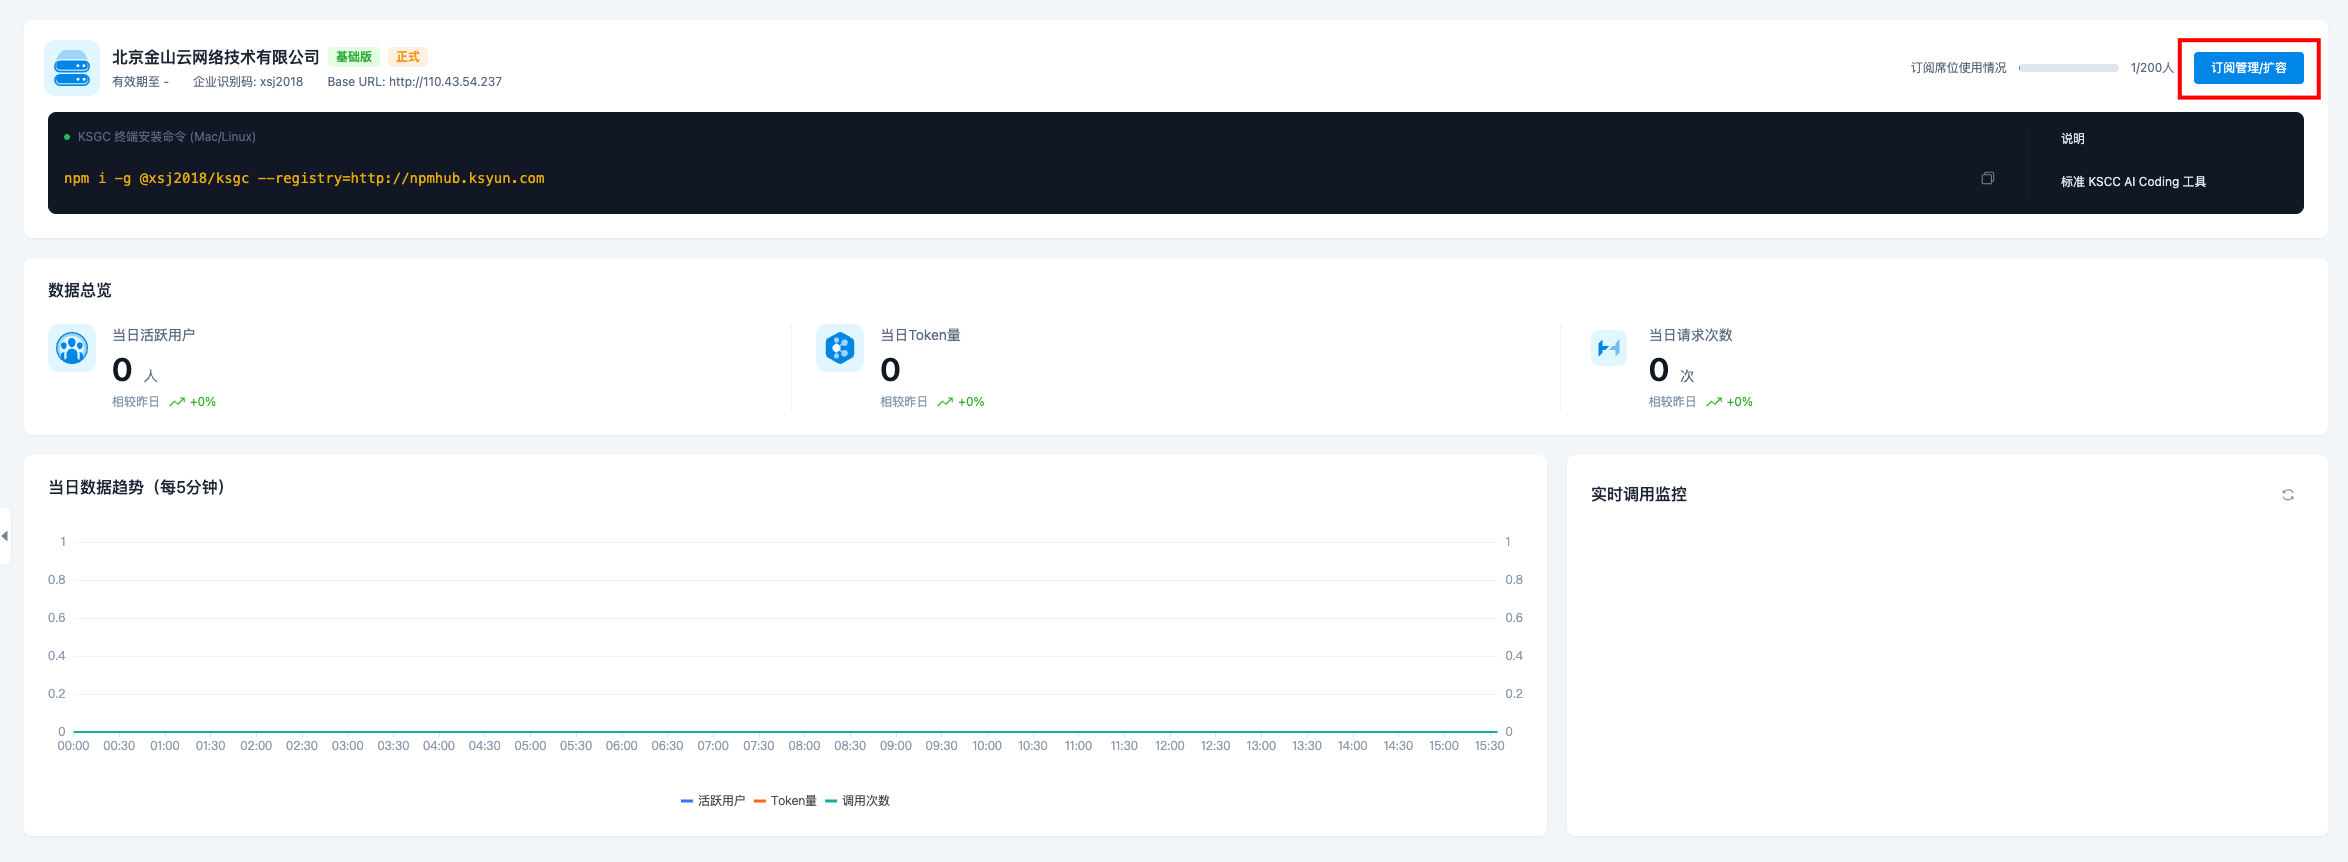
Task: Click the 当日请求次数 icon
Action: coord(1609,348)
